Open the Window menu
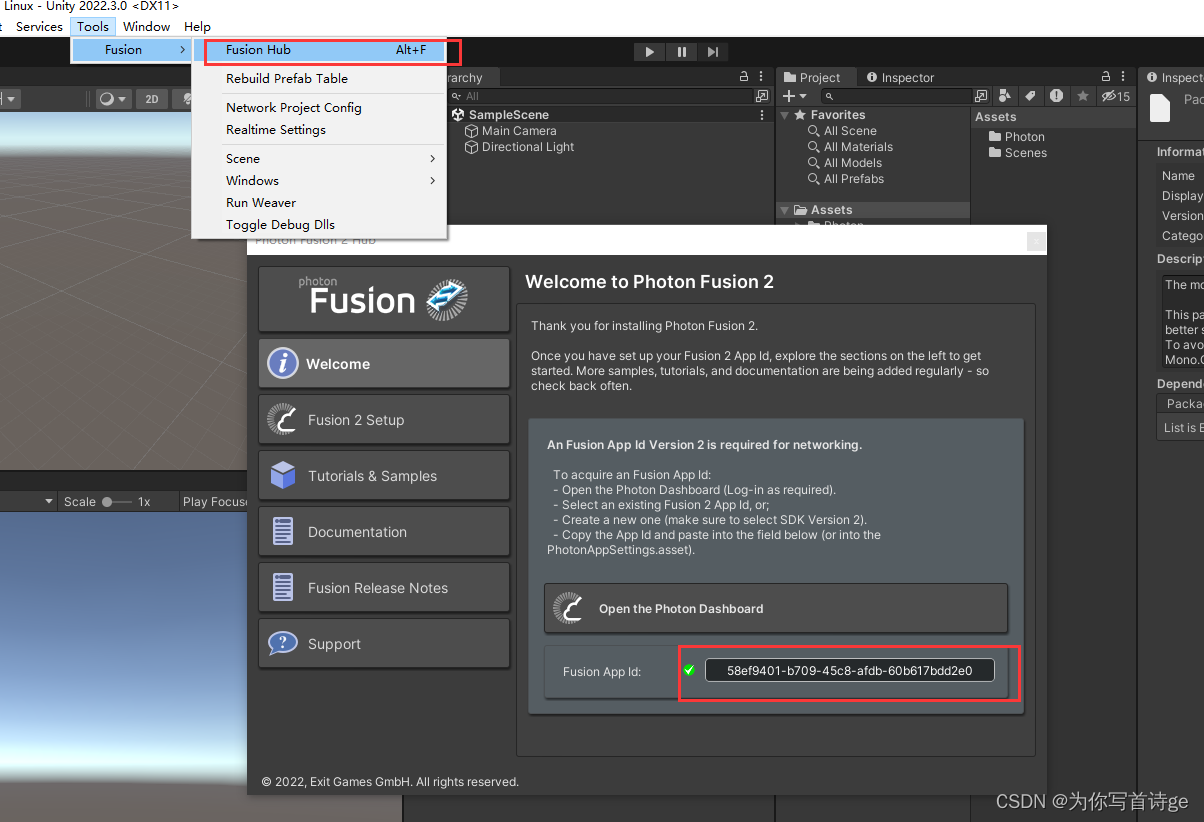The height and width of the screenshot is (822, 1204). click(146, 26)
